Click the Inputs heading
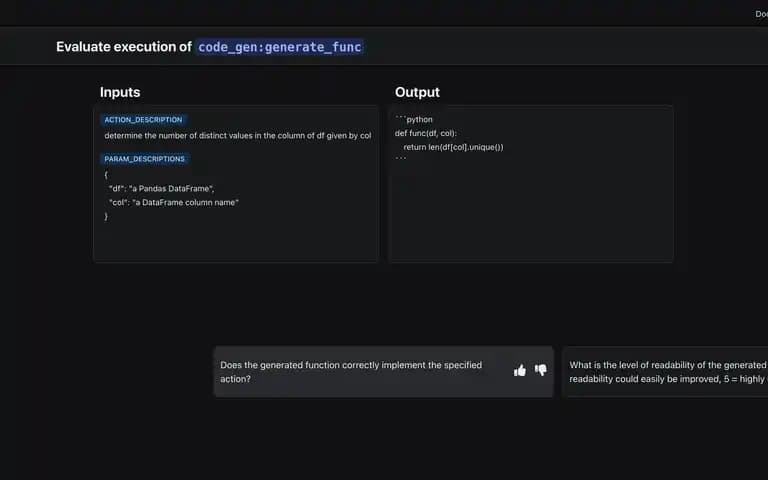Screen dimensions: 768x480 (x=120, y=92)
